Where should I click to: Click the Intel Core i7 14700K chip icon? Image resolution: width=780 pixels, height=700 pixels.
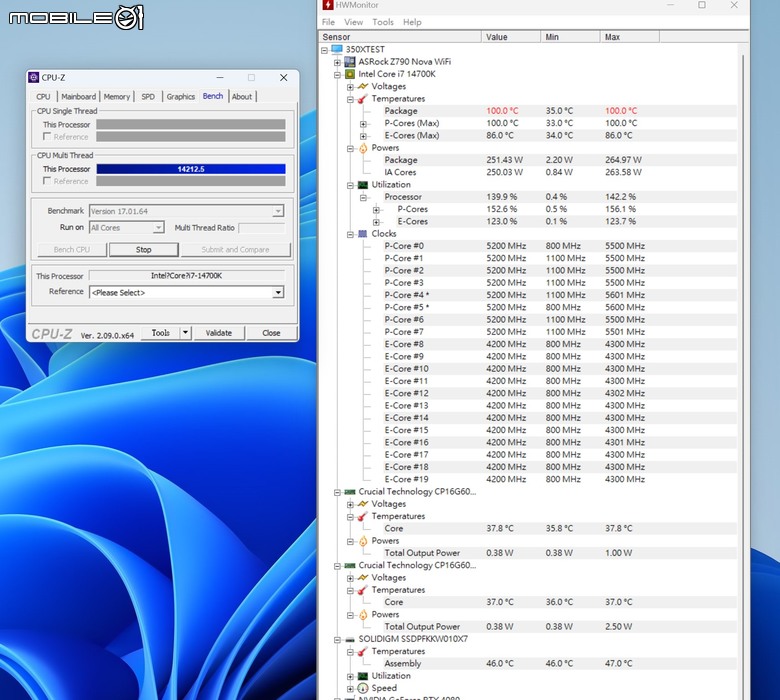click(350, 74)
